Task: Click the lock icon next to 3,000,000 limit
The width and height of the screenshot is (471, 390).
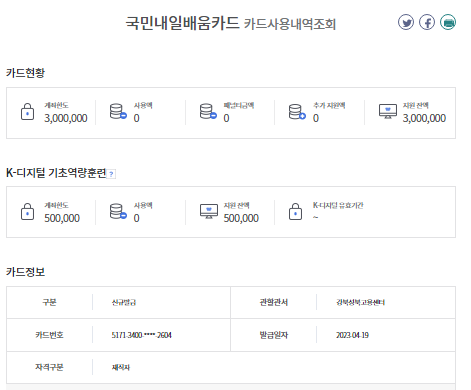Action: [27, 111]
